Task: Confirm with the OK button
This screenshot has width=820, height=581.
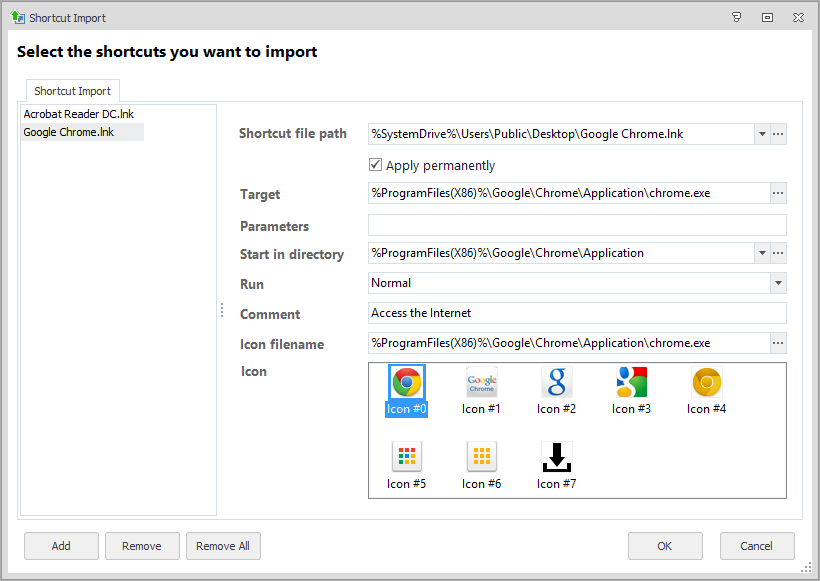Action: point(665,546)
